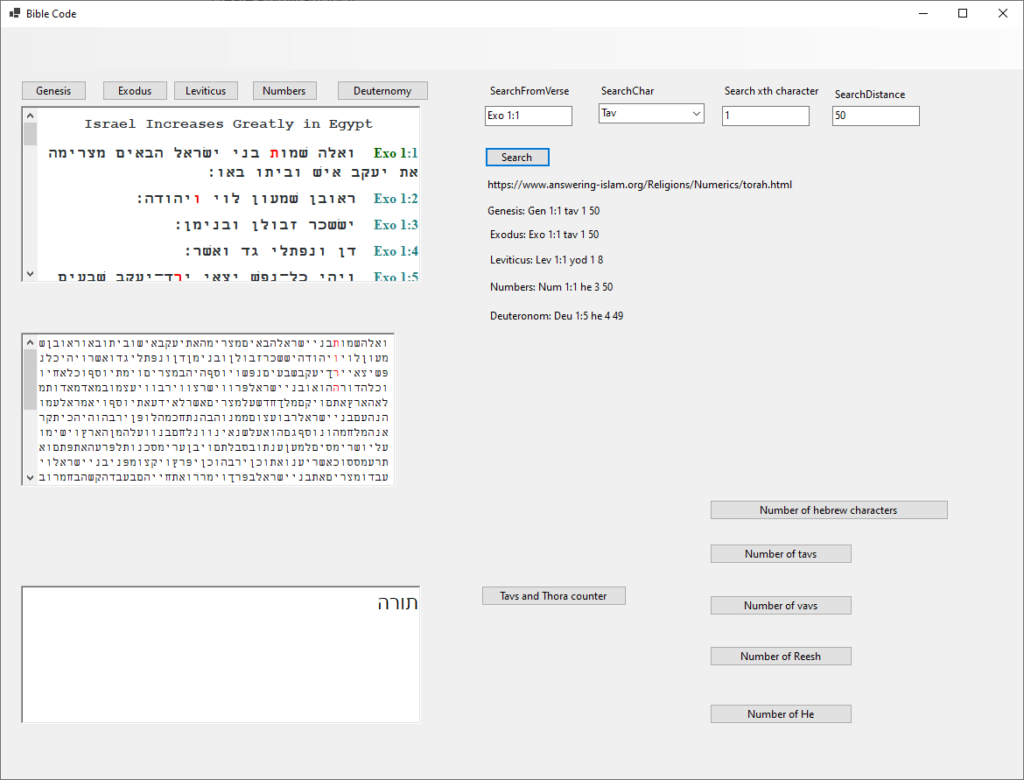This screenshot has width=1024, height=780.
Task: Click the Hebrew letter grid scrollbar
Action: pyautogui.click(x=30, y=410)
